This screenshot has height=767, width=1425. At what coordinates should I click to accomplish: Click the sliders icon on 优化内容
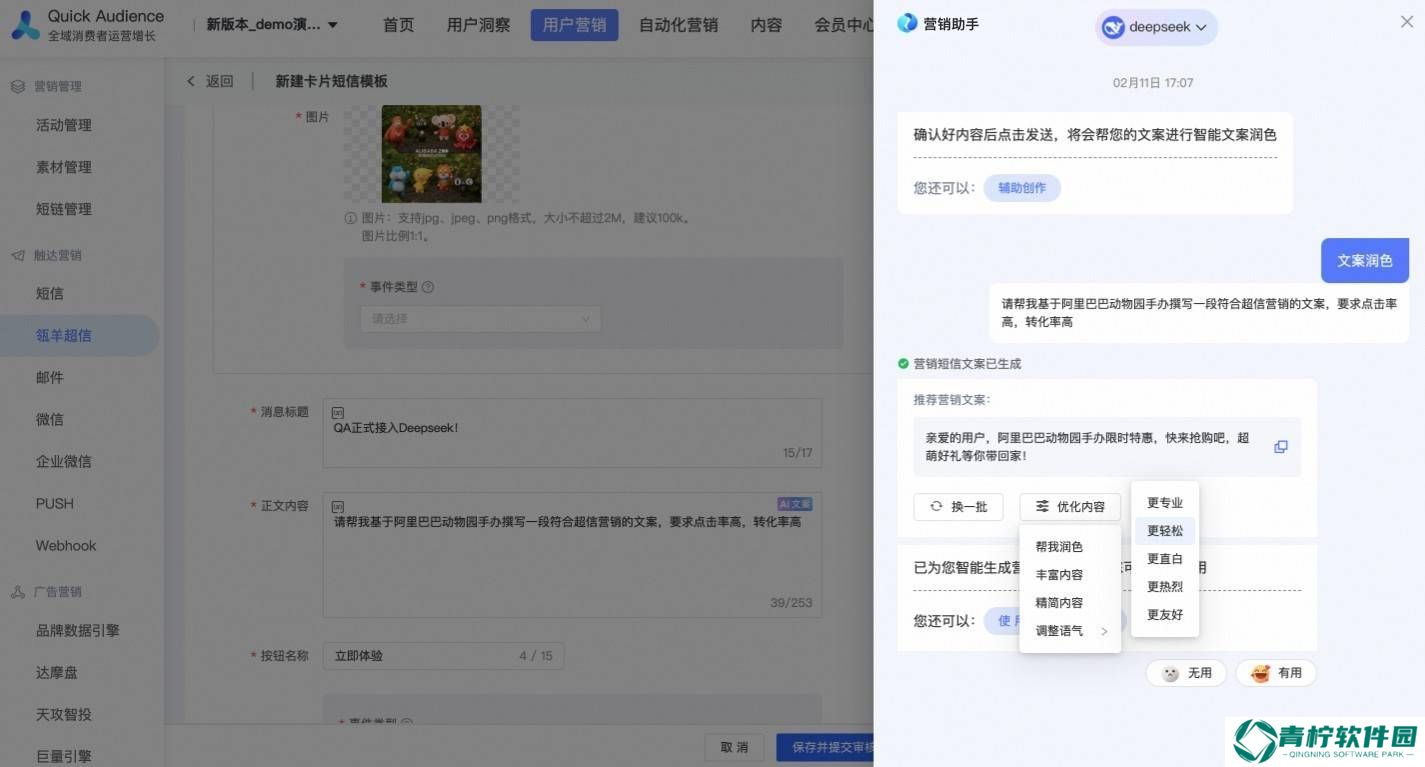tap(1042, 507)
